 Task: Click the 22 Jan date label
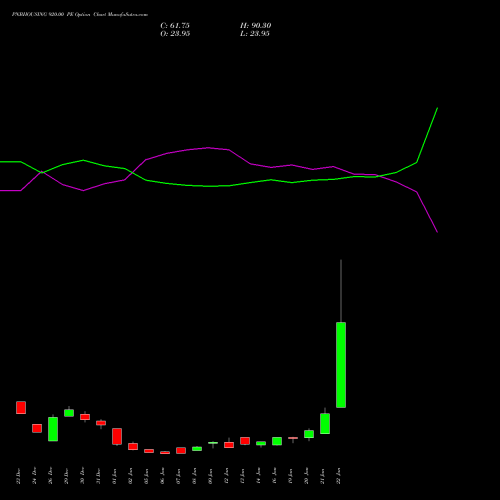tap(338, 476)
